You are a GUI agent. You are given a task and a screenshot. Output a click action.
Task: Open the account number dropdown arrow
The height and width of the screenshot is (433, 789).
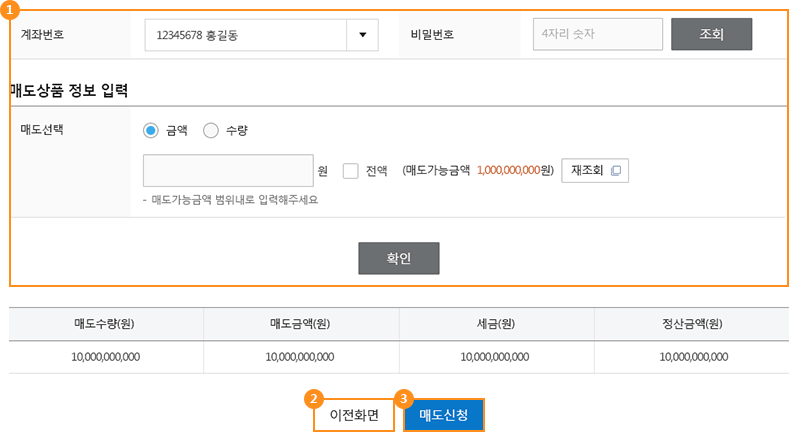pyautogui.click(x=362, y=35)
